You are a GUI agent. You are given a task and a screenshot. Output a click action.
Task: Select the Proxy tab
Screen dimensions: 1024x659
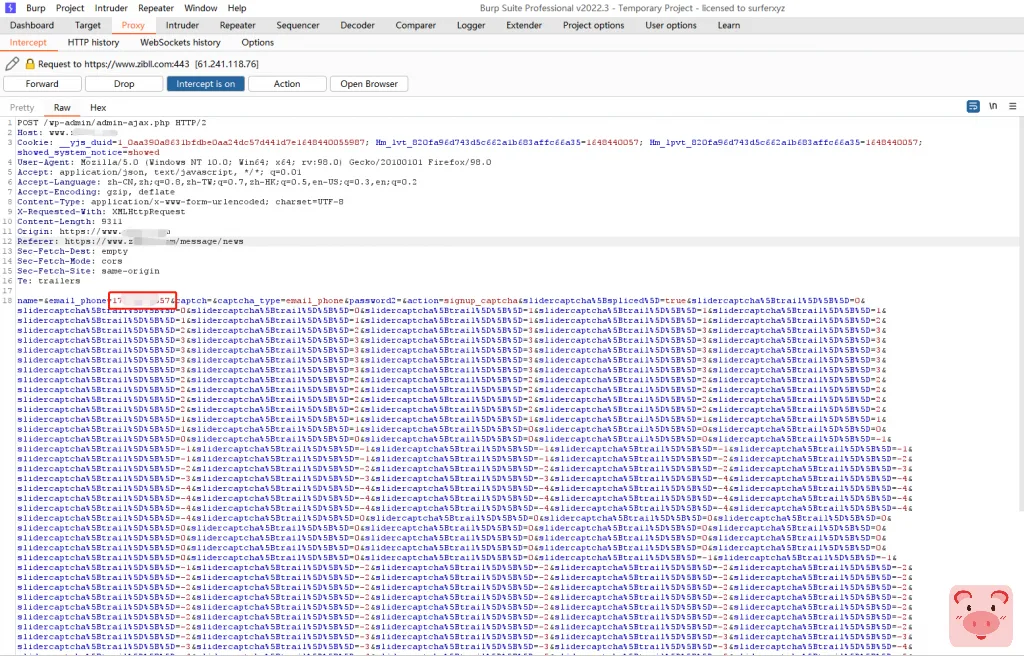coord(133,25)
